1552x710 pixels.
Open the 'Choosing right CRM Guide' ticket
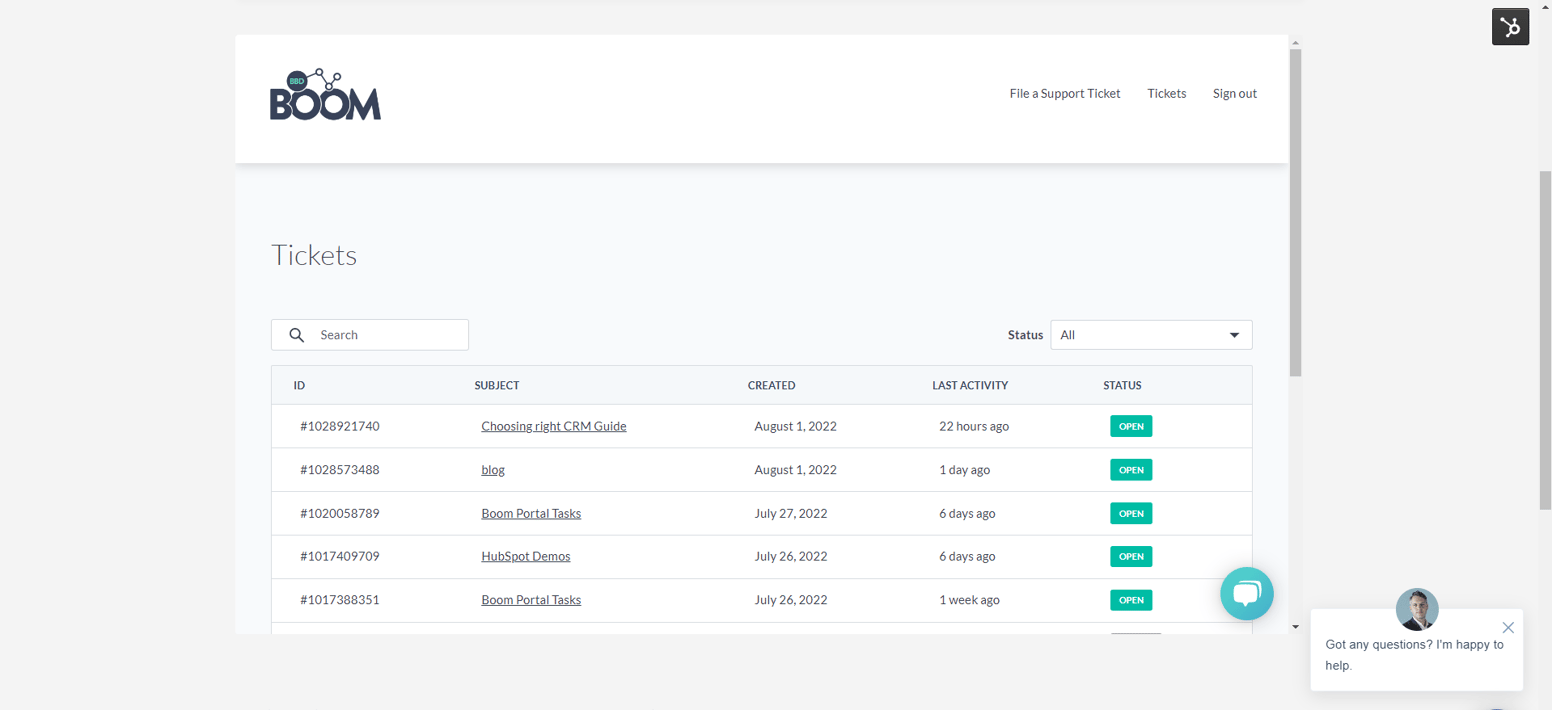pyautogui.click(x=553, y=426)
